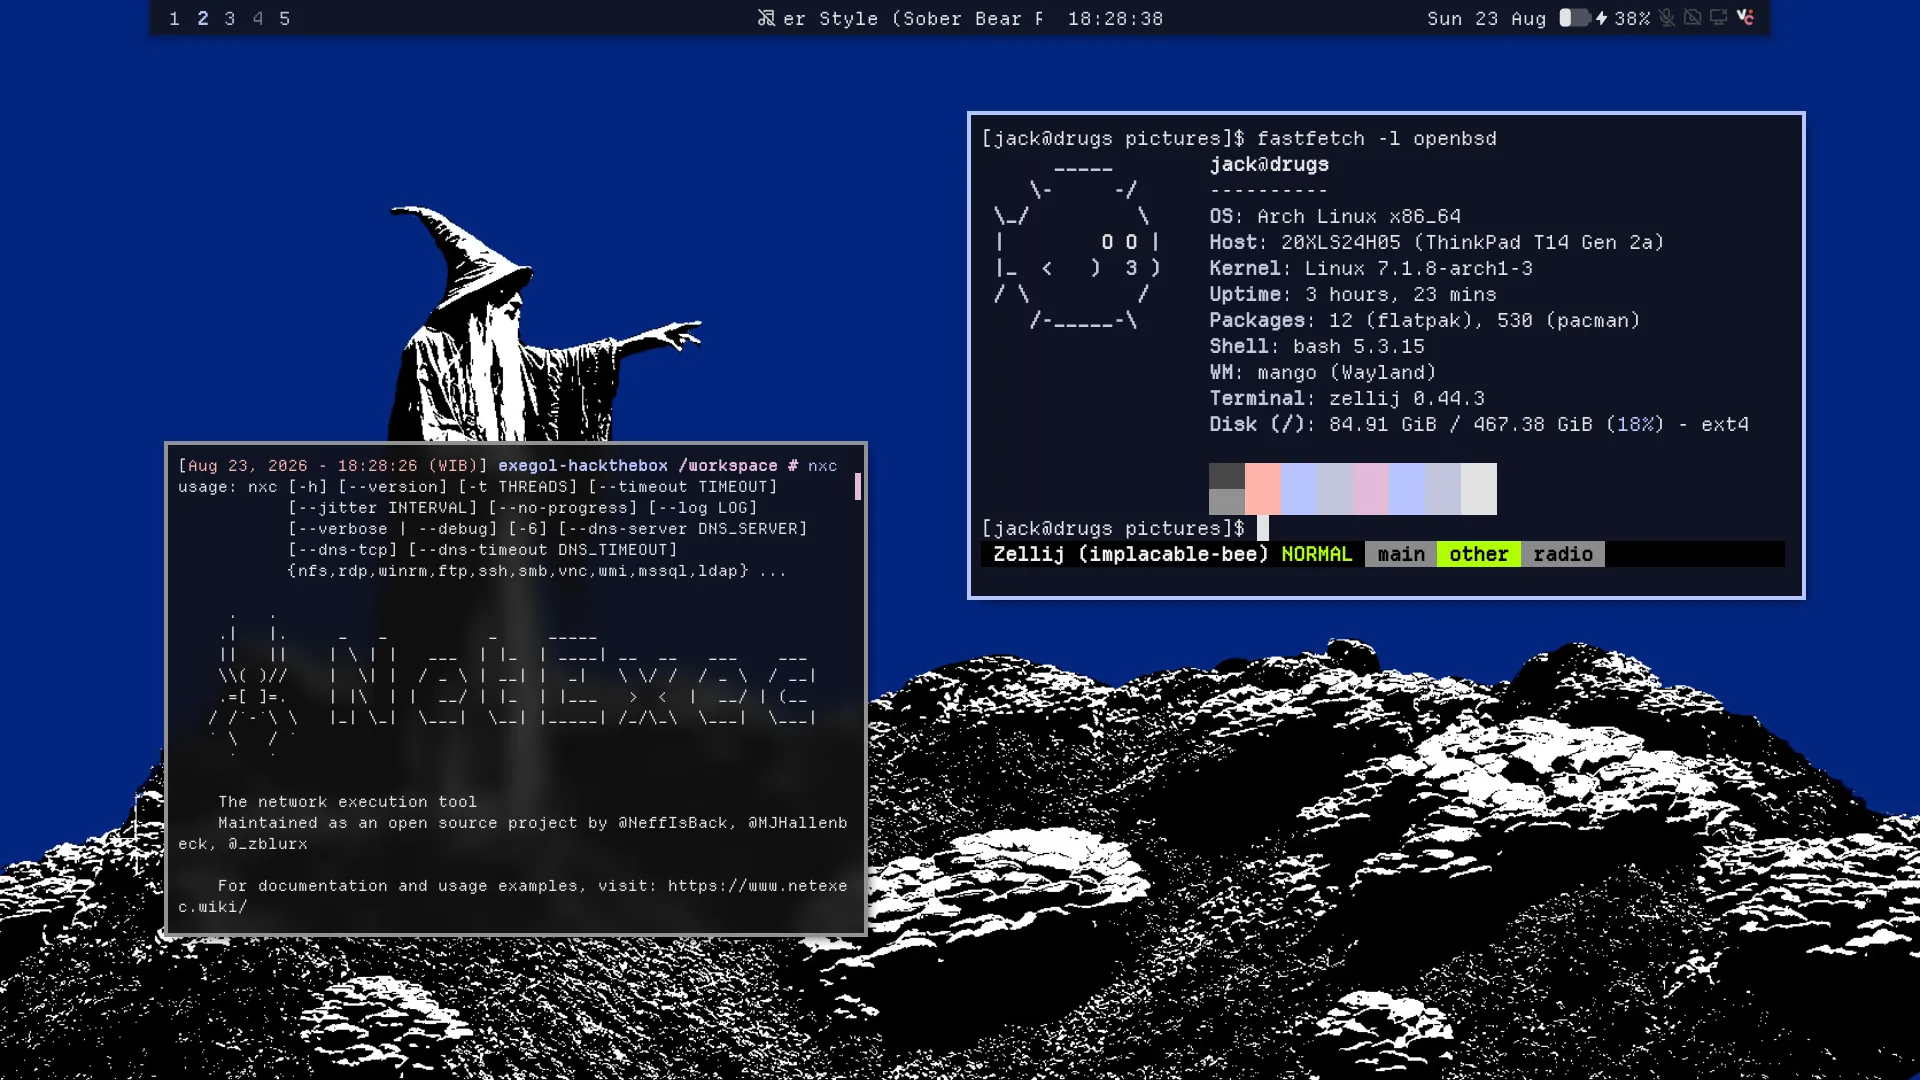This screenshot has width=1920, height=1080.
Task: Click the 38% battery percentage
Action: 1632,18
